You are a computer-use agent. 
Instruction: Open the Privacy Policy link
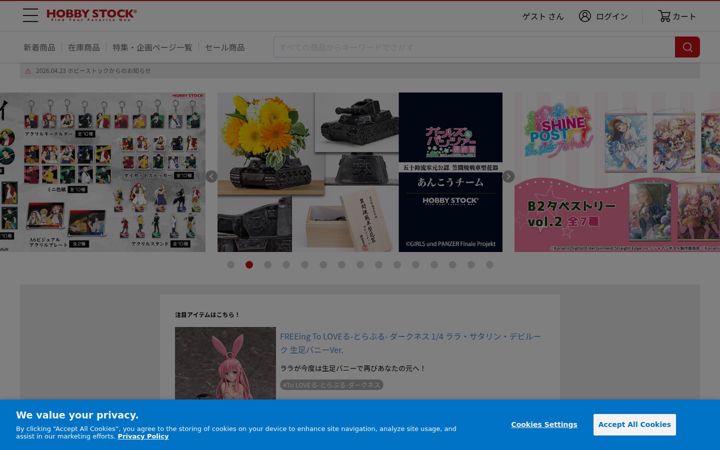[143, 436]
